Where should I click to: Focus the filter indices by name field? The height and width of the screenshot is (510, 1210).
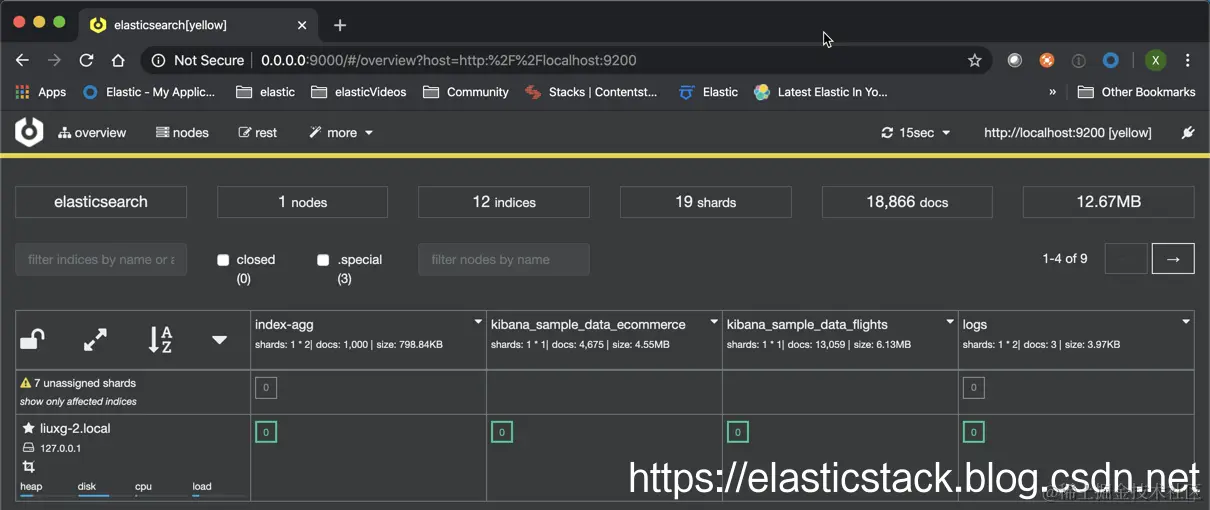101,259
